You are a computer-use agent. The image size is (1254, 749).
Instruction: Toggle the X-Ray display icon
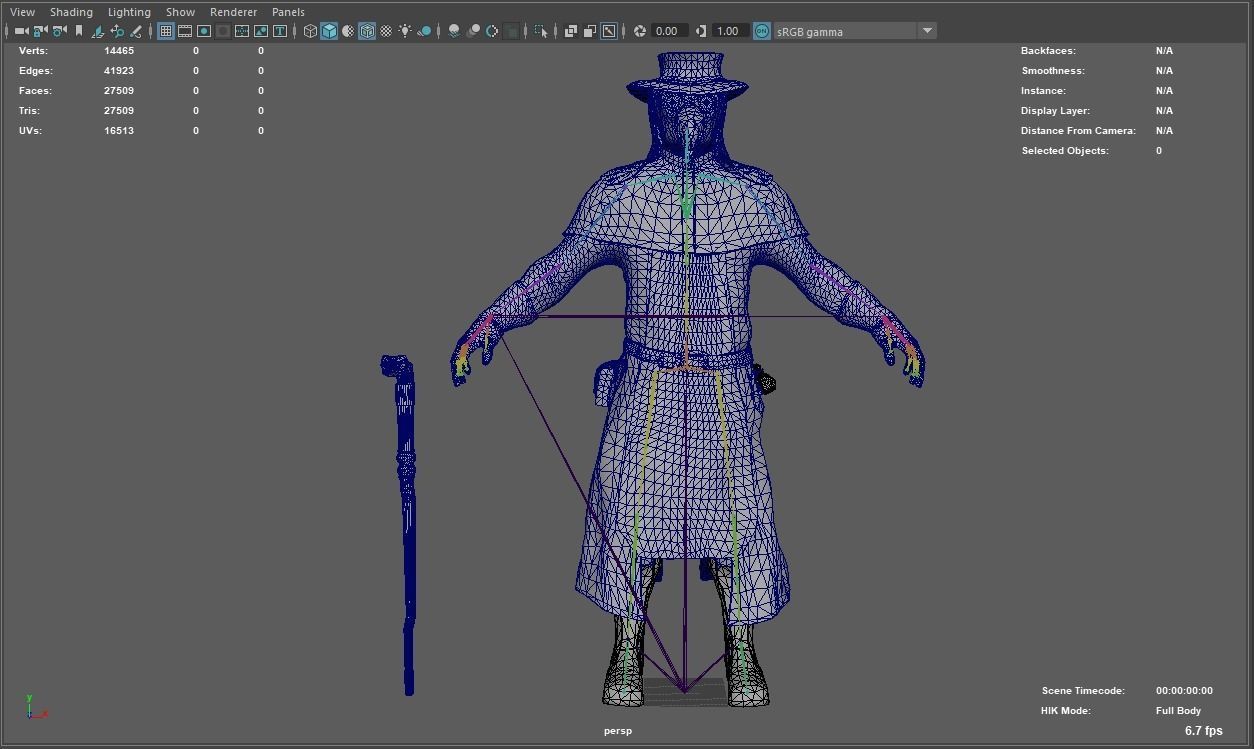pyautogui.click(x=571, y=31)
